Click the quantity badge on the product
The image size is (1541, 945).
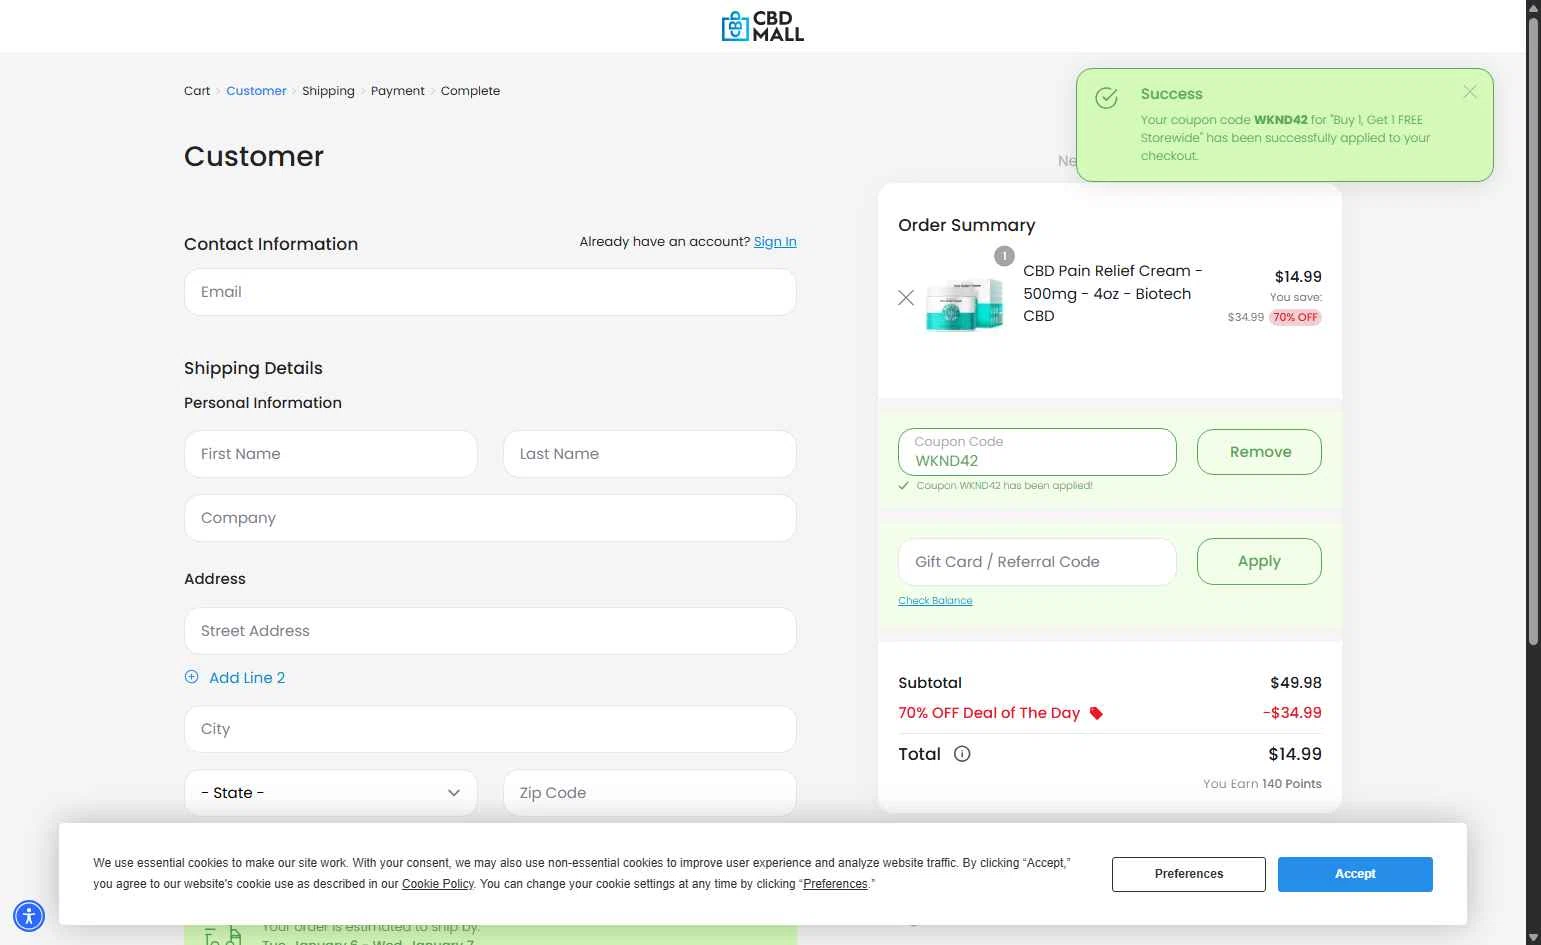[1004, 256]
